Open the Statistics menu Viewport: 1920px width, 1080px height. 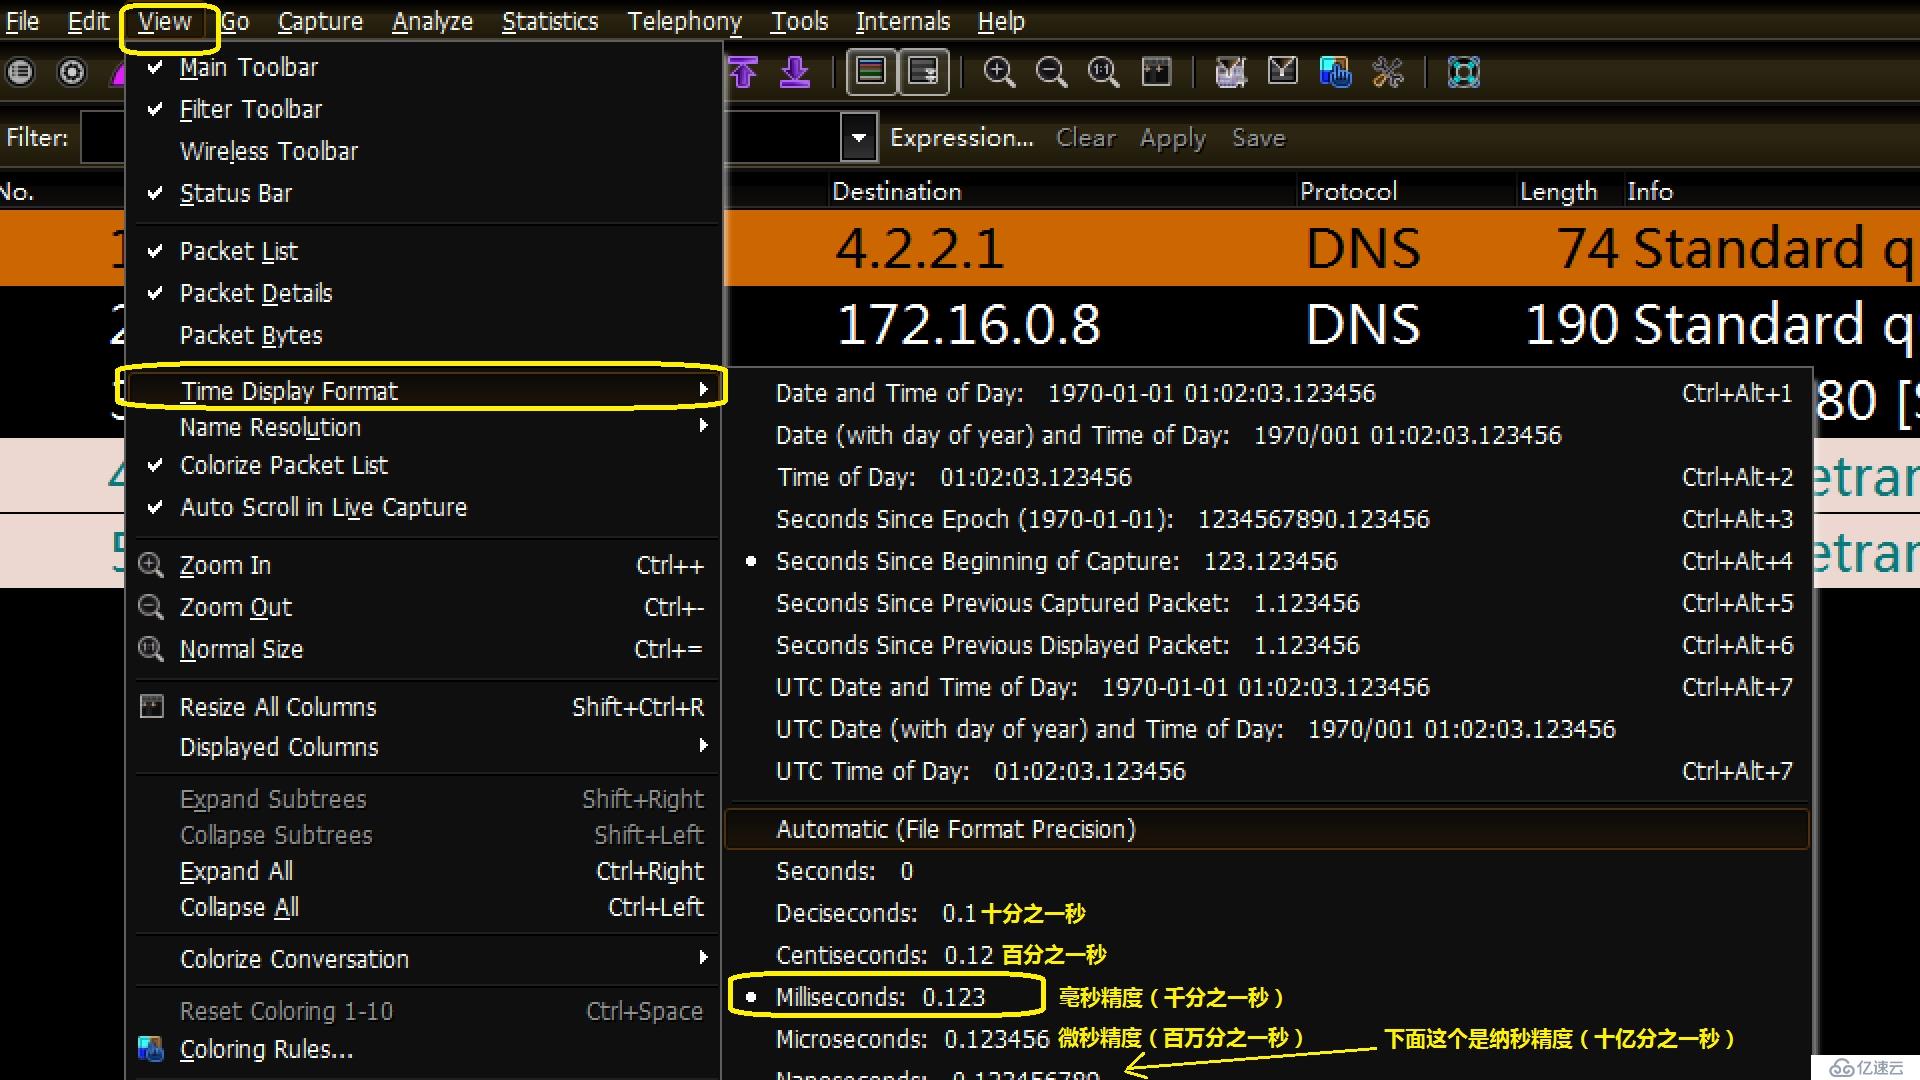coord(550,22)
